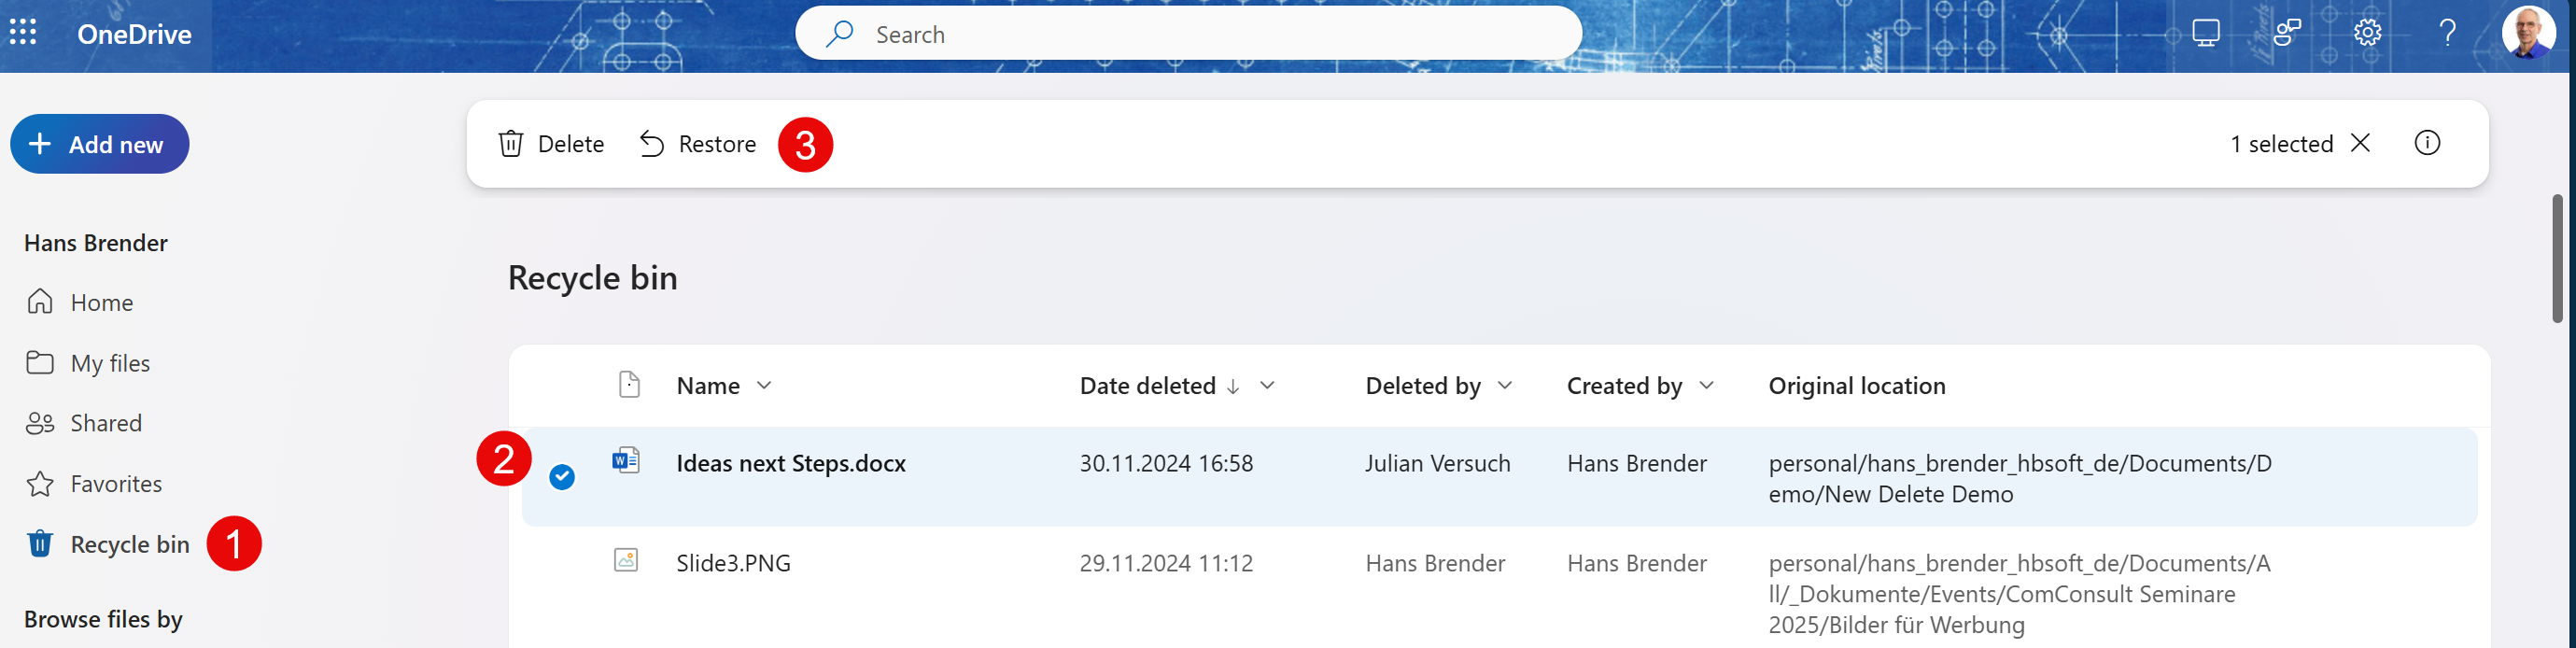
Task: Open the Date deleted column dropdown chevron
Action: (1267, 386)
